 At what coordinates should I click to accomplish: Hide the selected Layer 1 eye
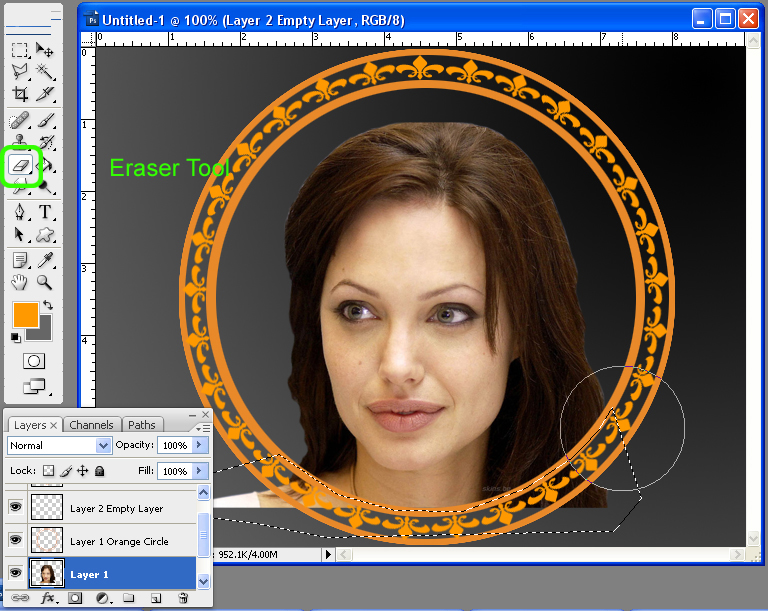16,572
